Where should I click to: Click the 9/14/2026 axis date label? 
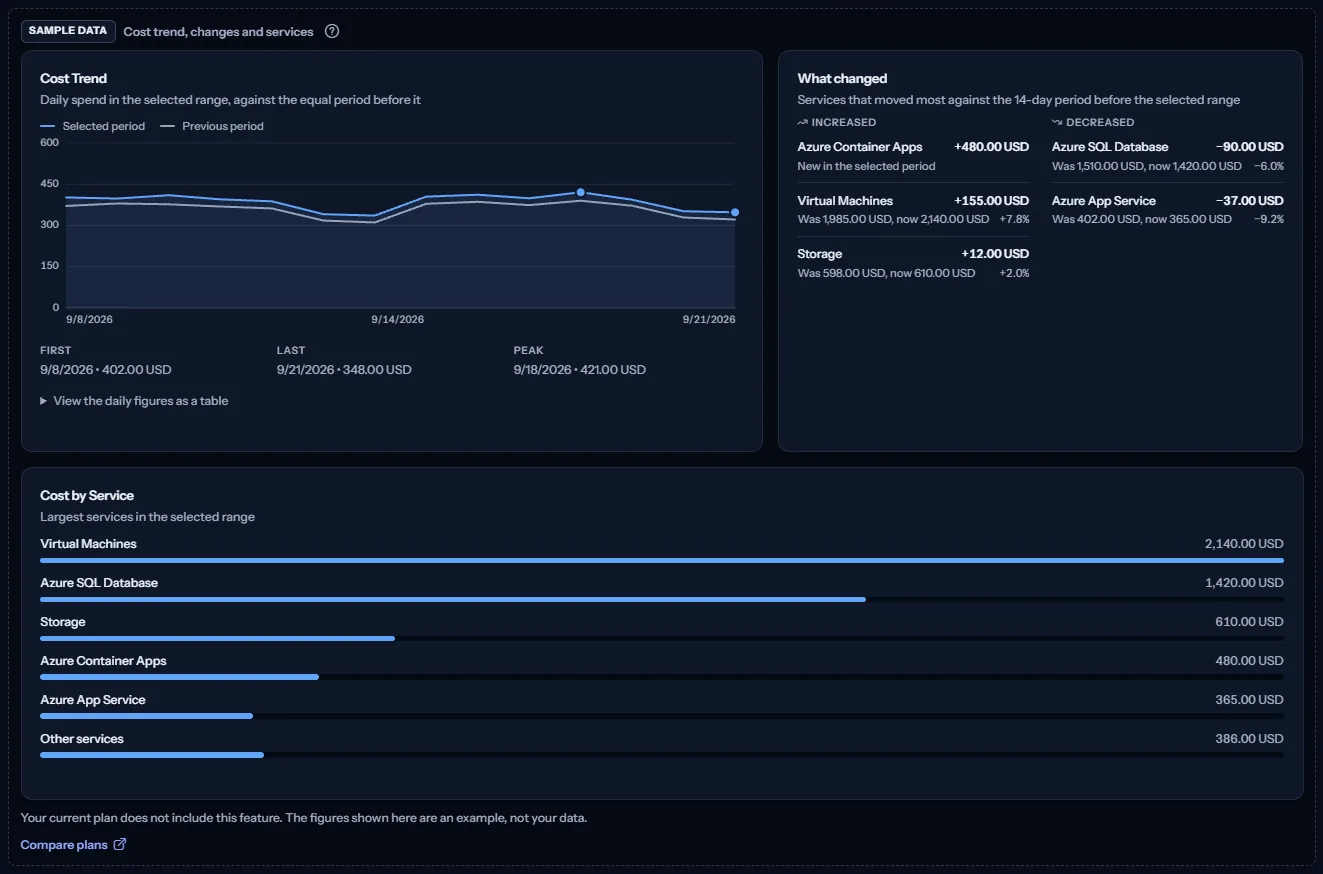pyautogui.click(x=398, y=319)
